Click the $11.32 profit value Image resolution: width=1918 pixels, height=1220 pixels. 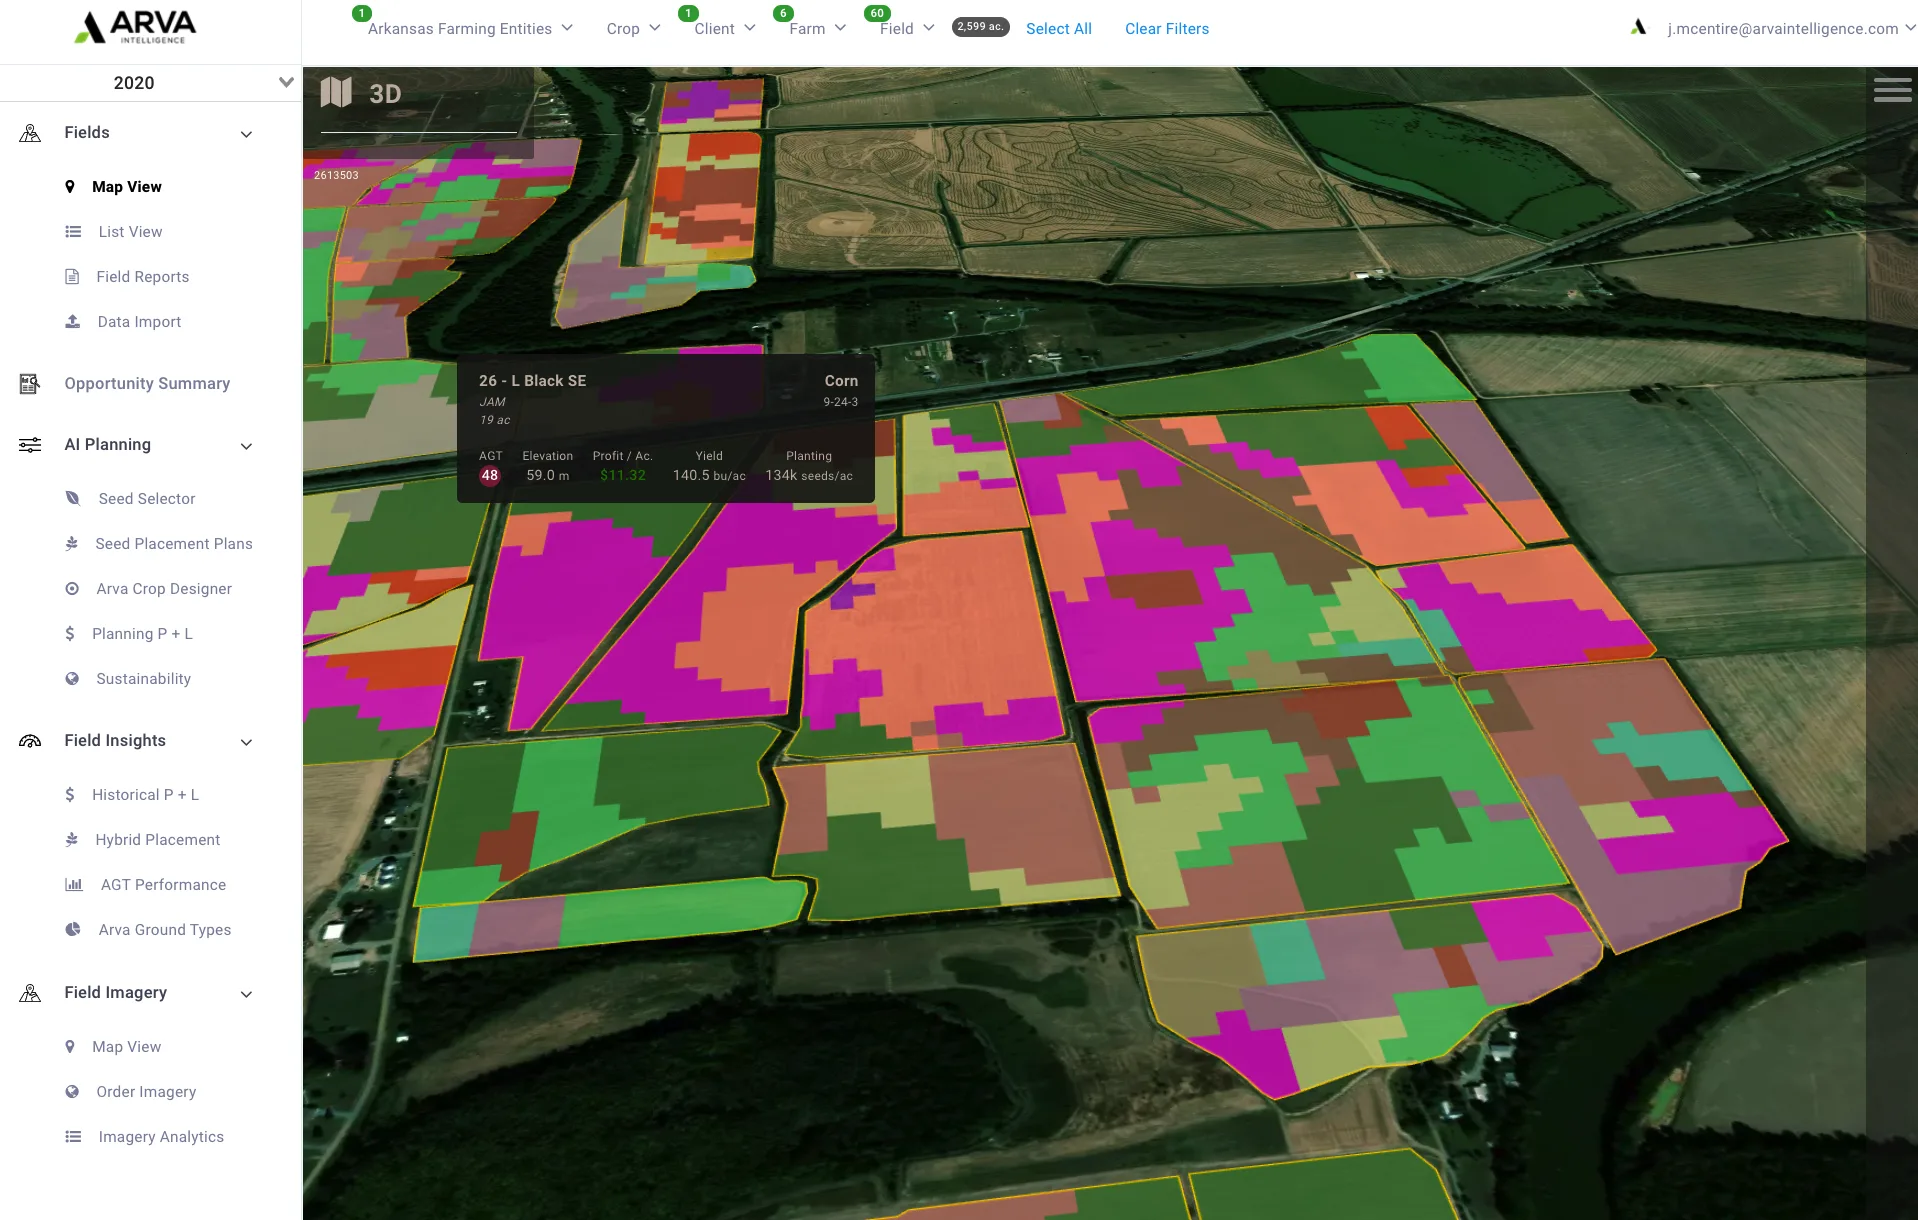click(623, 476)
